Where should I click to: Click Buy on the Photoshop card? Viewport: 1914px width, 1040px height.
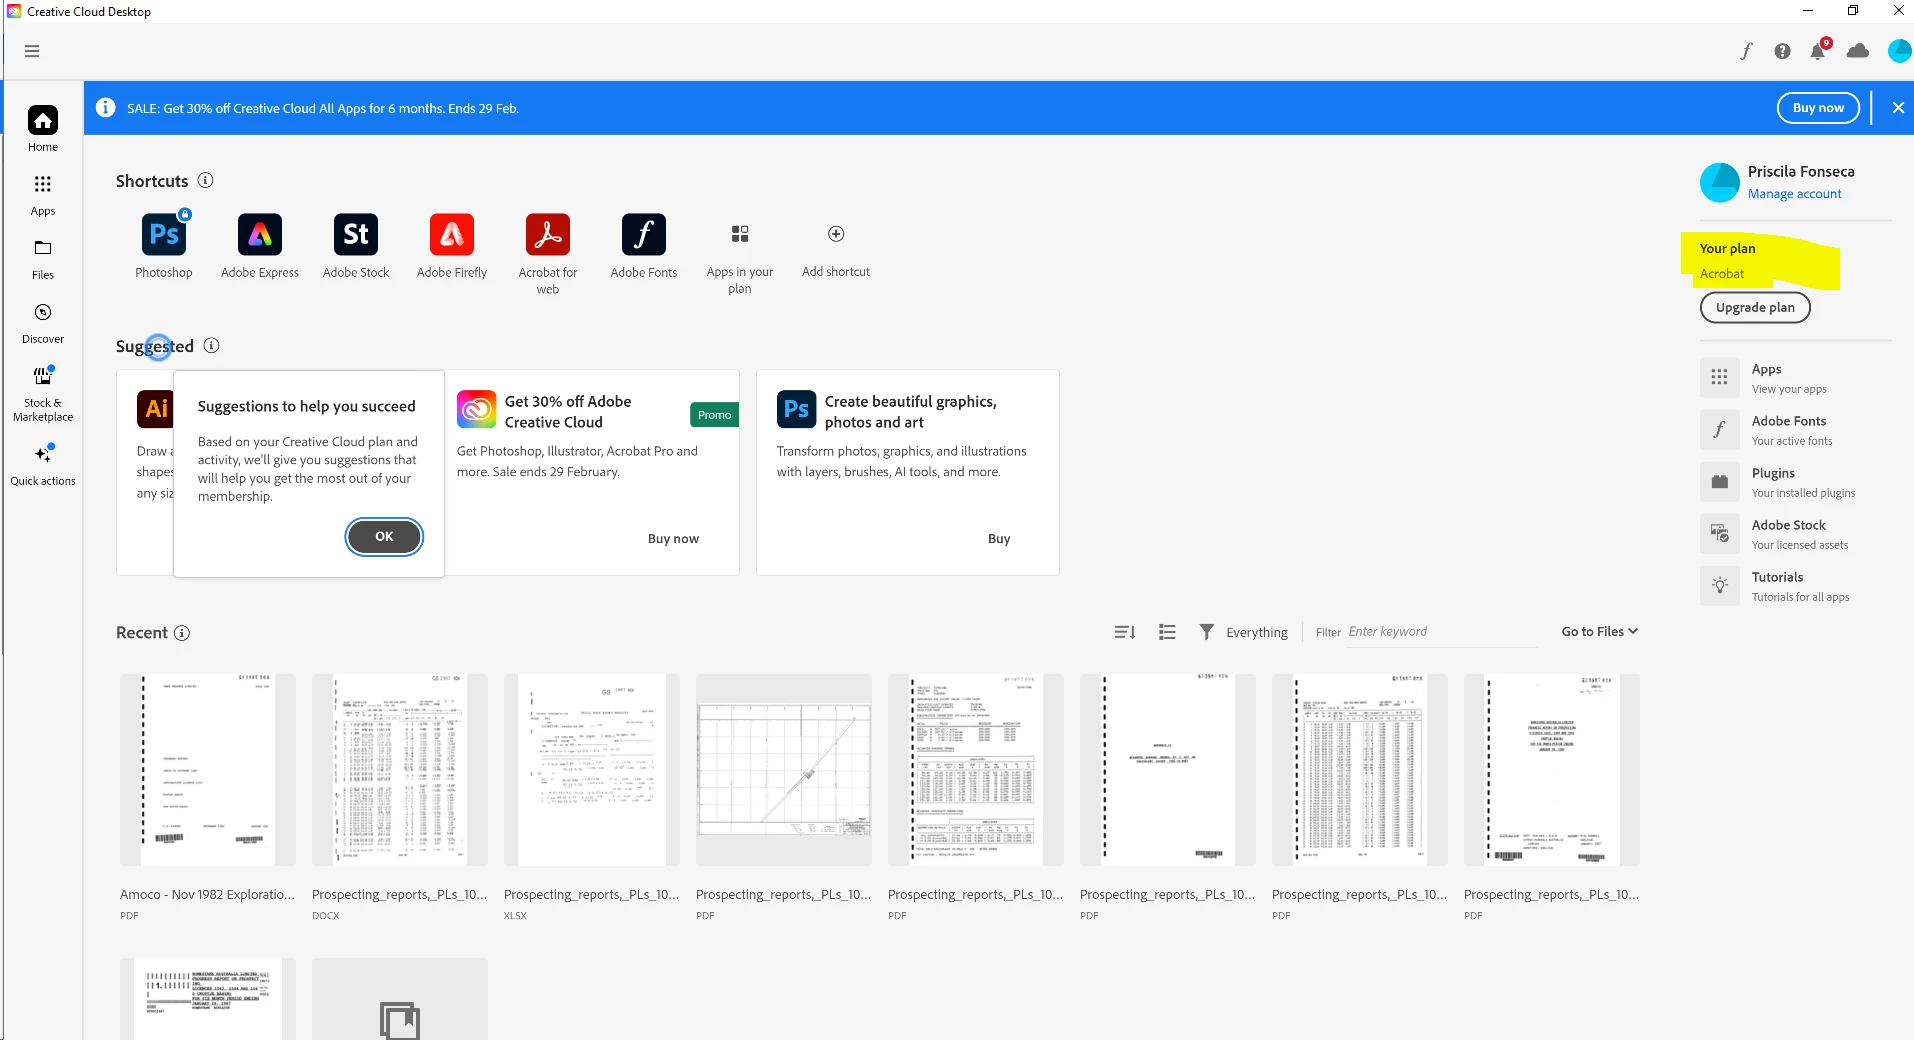[999, 538]
